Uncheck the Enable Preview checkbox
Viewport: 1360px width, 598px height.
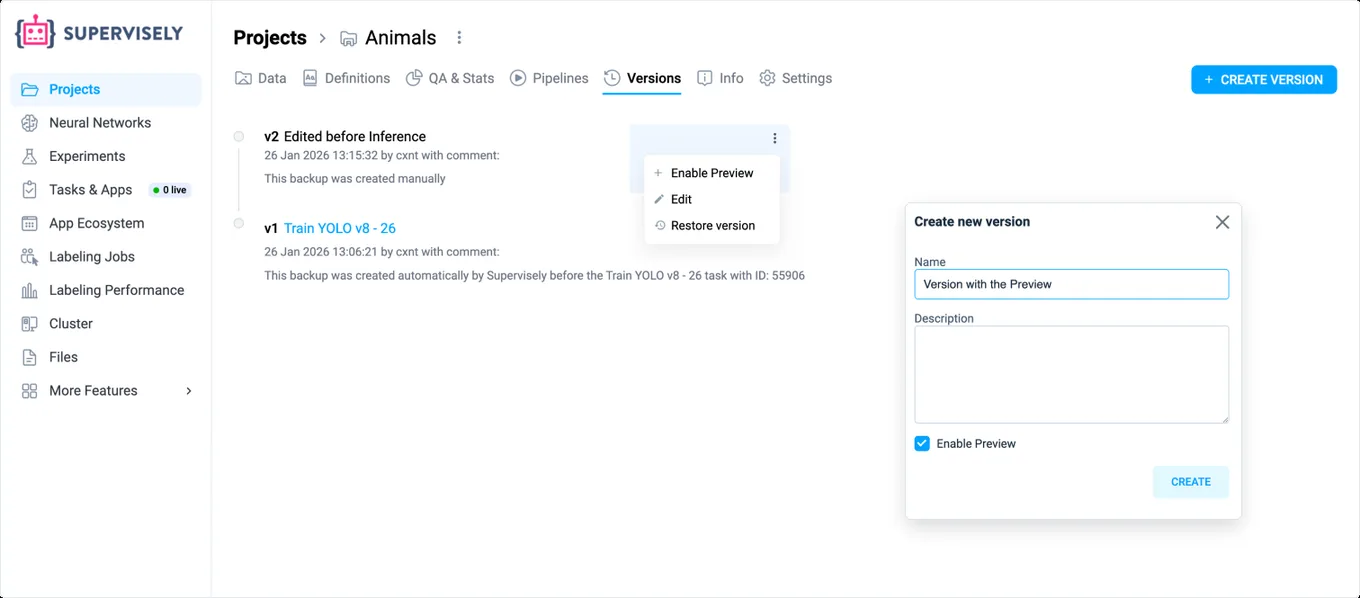[922, 444]
